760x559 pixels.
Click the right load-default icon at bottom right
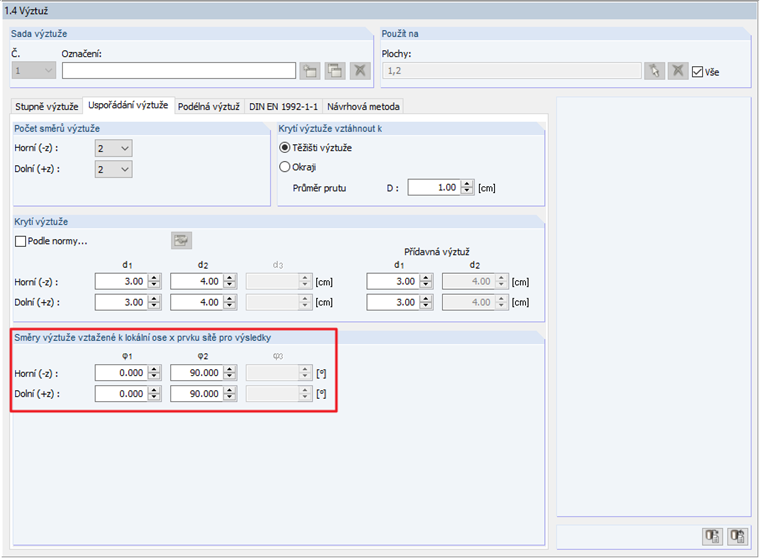coord(737,536)
